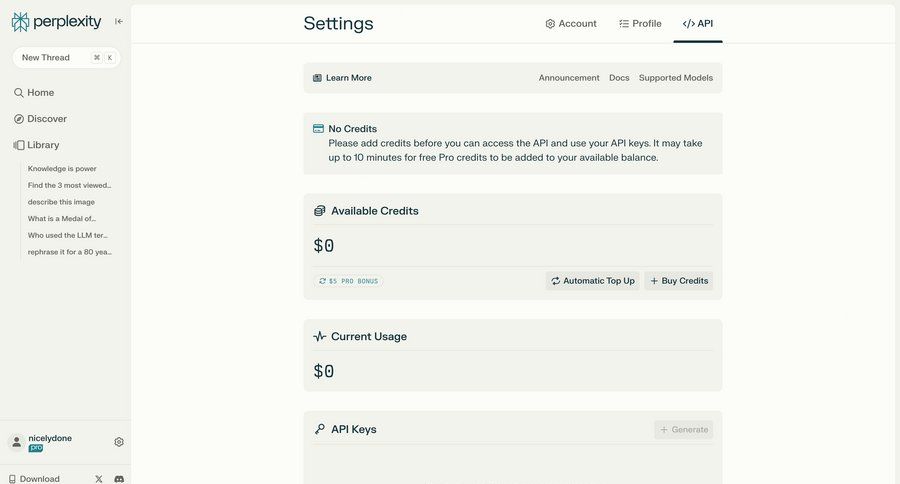Click the Library stack icon

click(19, 145)
